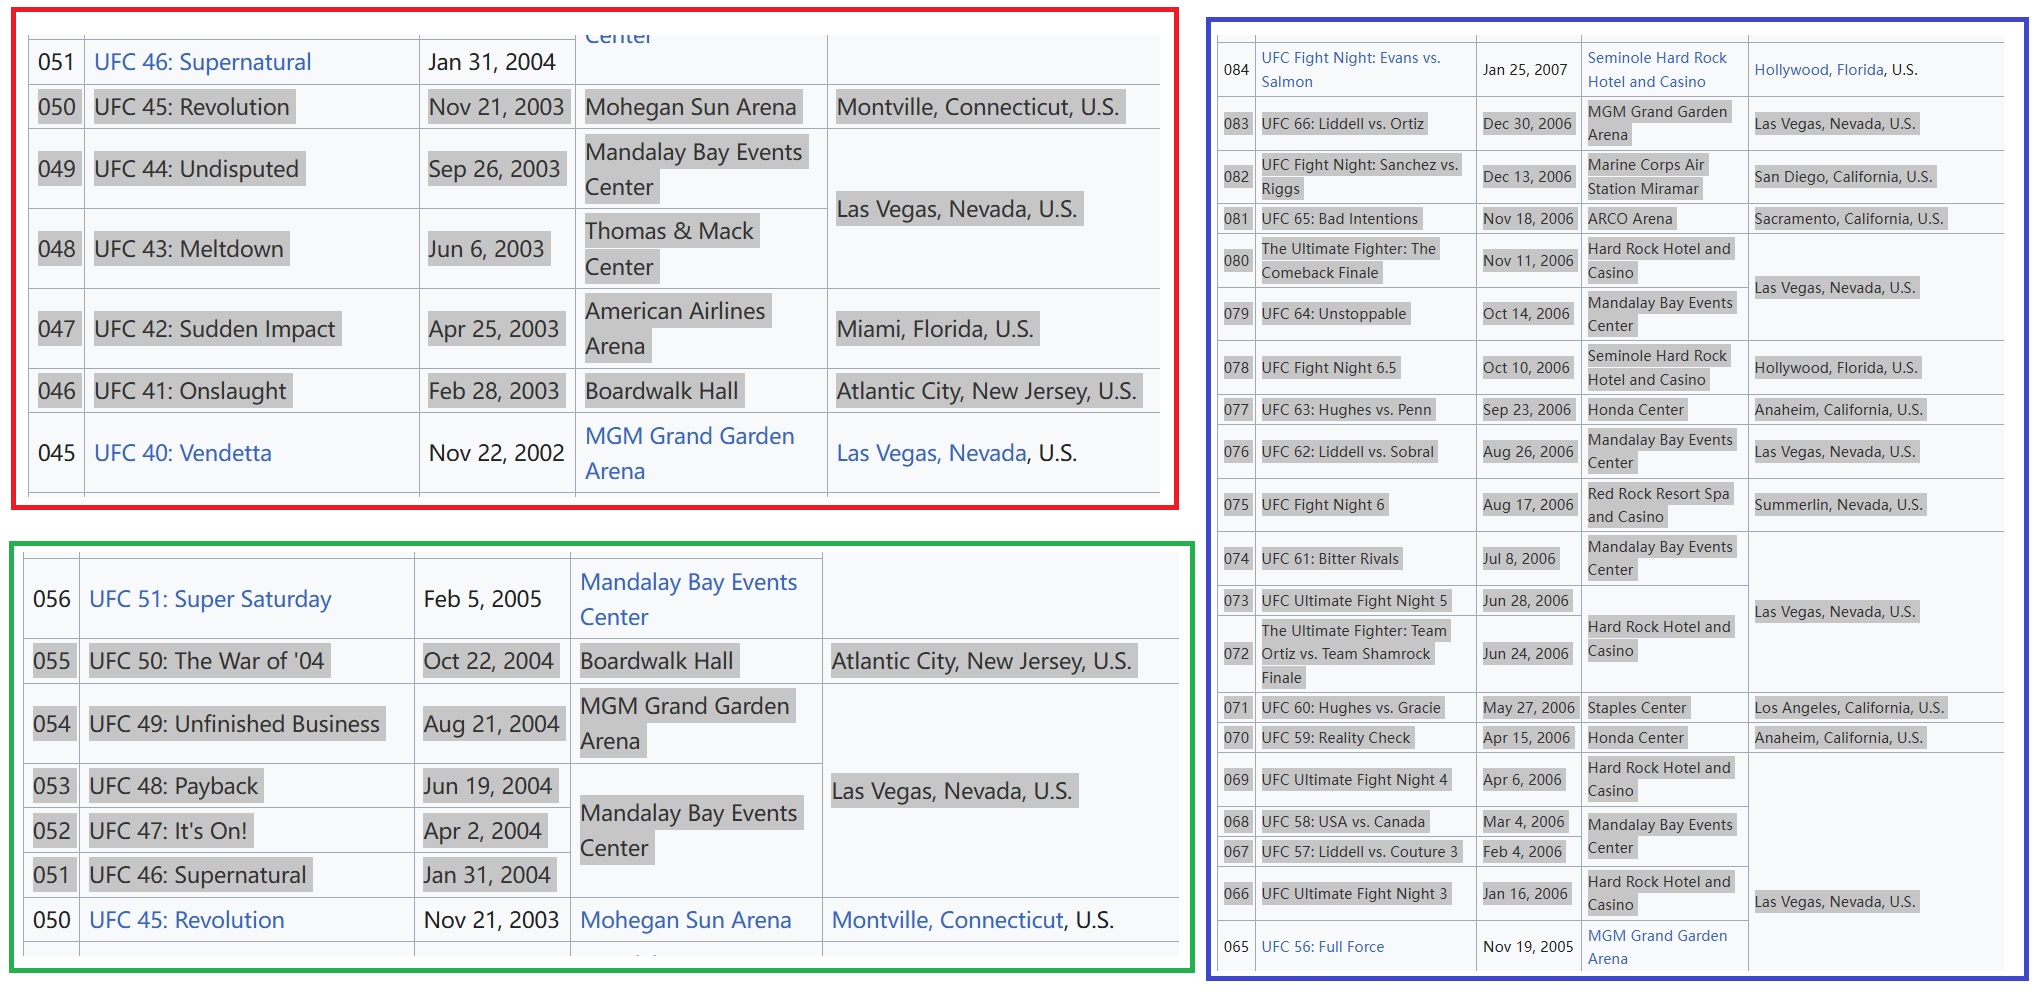Click the ARCO Arena venue

(x=1629, y=219)
